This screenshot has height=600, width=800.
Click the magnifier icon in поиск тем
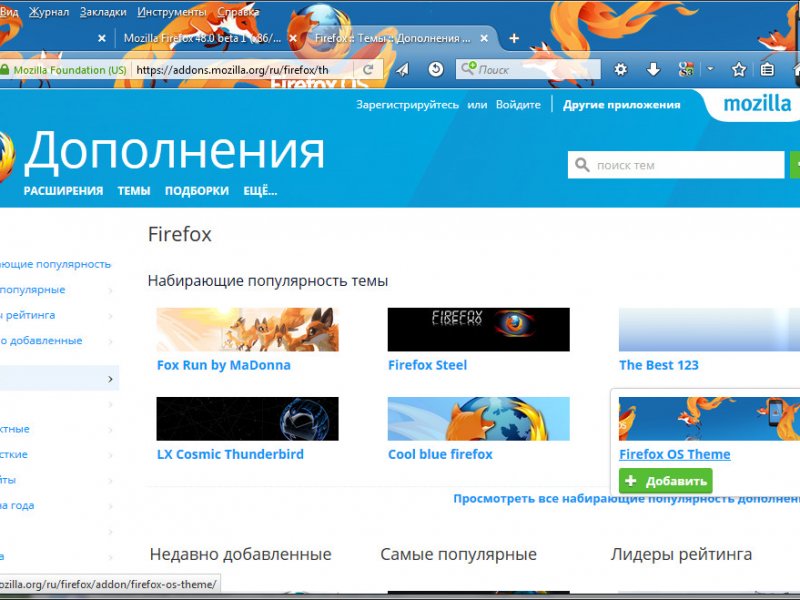click(582, 165)
